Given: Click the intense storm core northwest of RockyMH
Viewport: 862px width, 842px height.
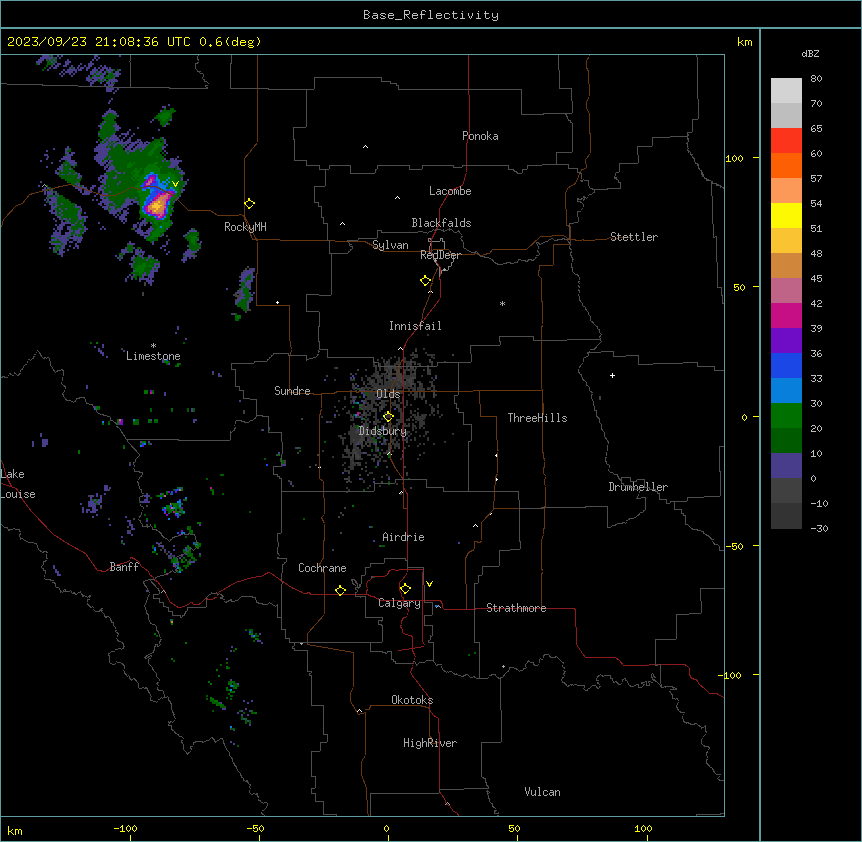Looking at the screenshot, I should click(x=157, y=205).
